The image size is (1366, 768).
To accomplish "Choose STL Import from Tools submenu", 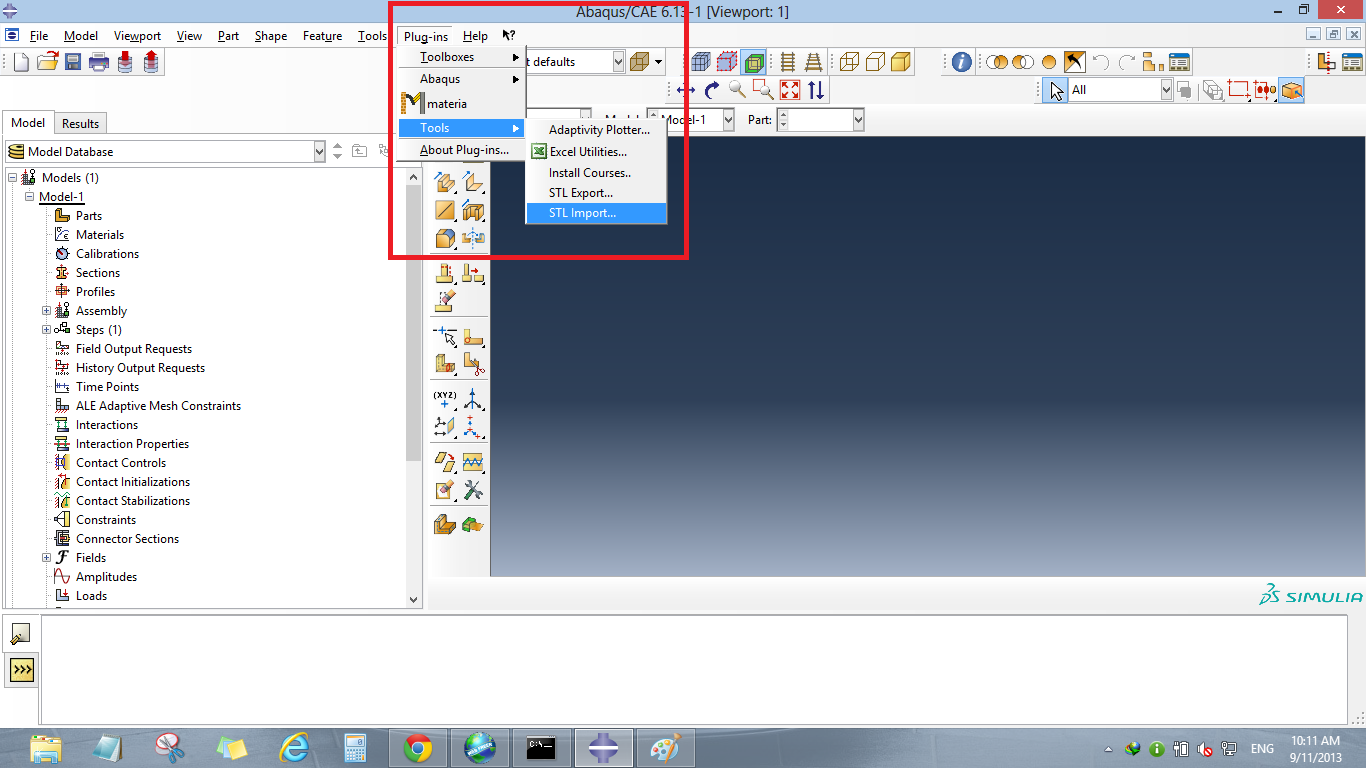I will pyautogui.click(x=596, y=213).
